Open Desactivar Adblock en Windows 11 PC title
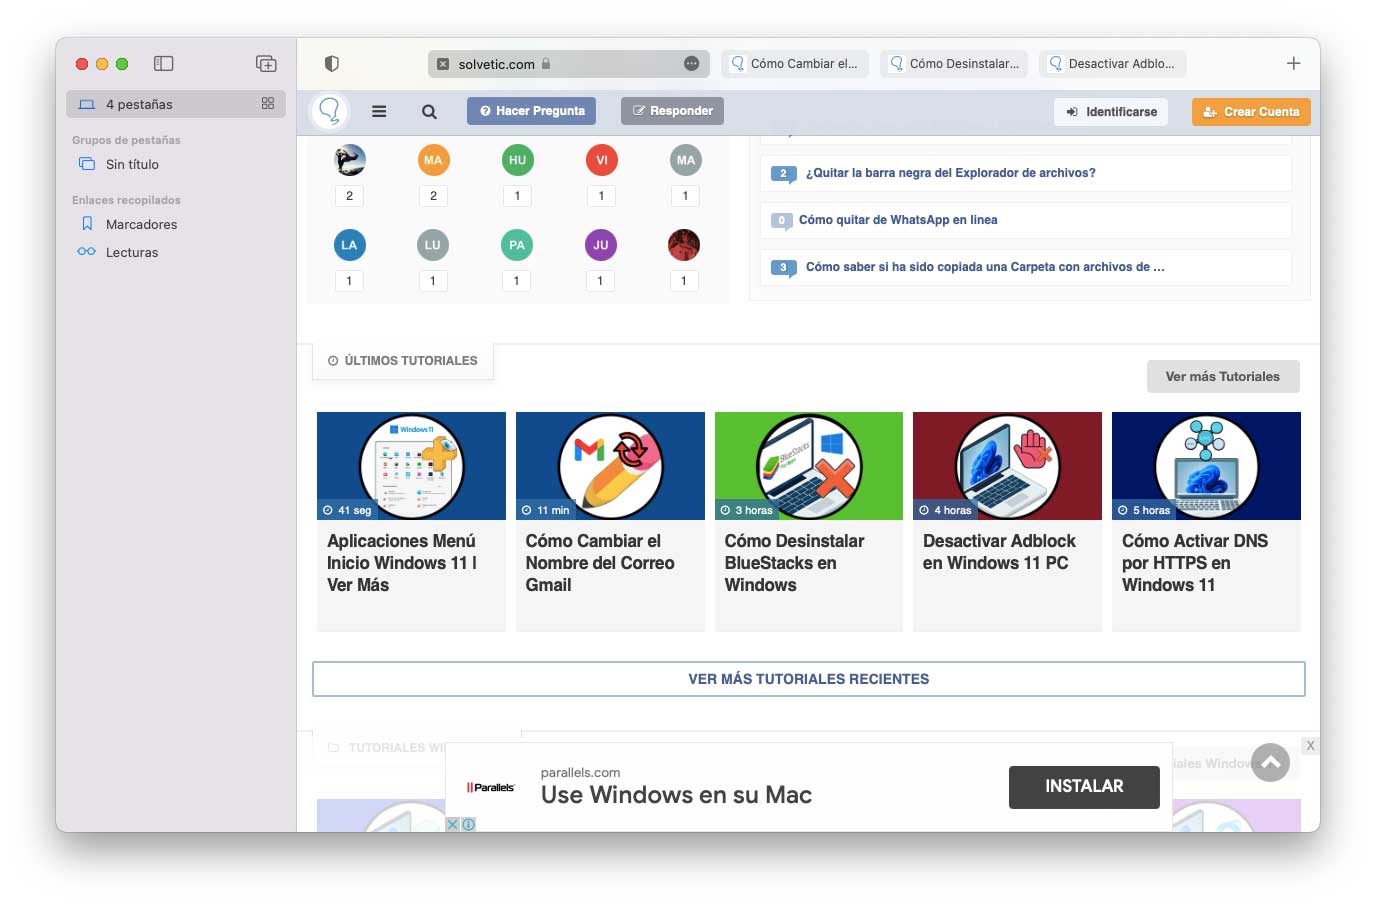 999,552
